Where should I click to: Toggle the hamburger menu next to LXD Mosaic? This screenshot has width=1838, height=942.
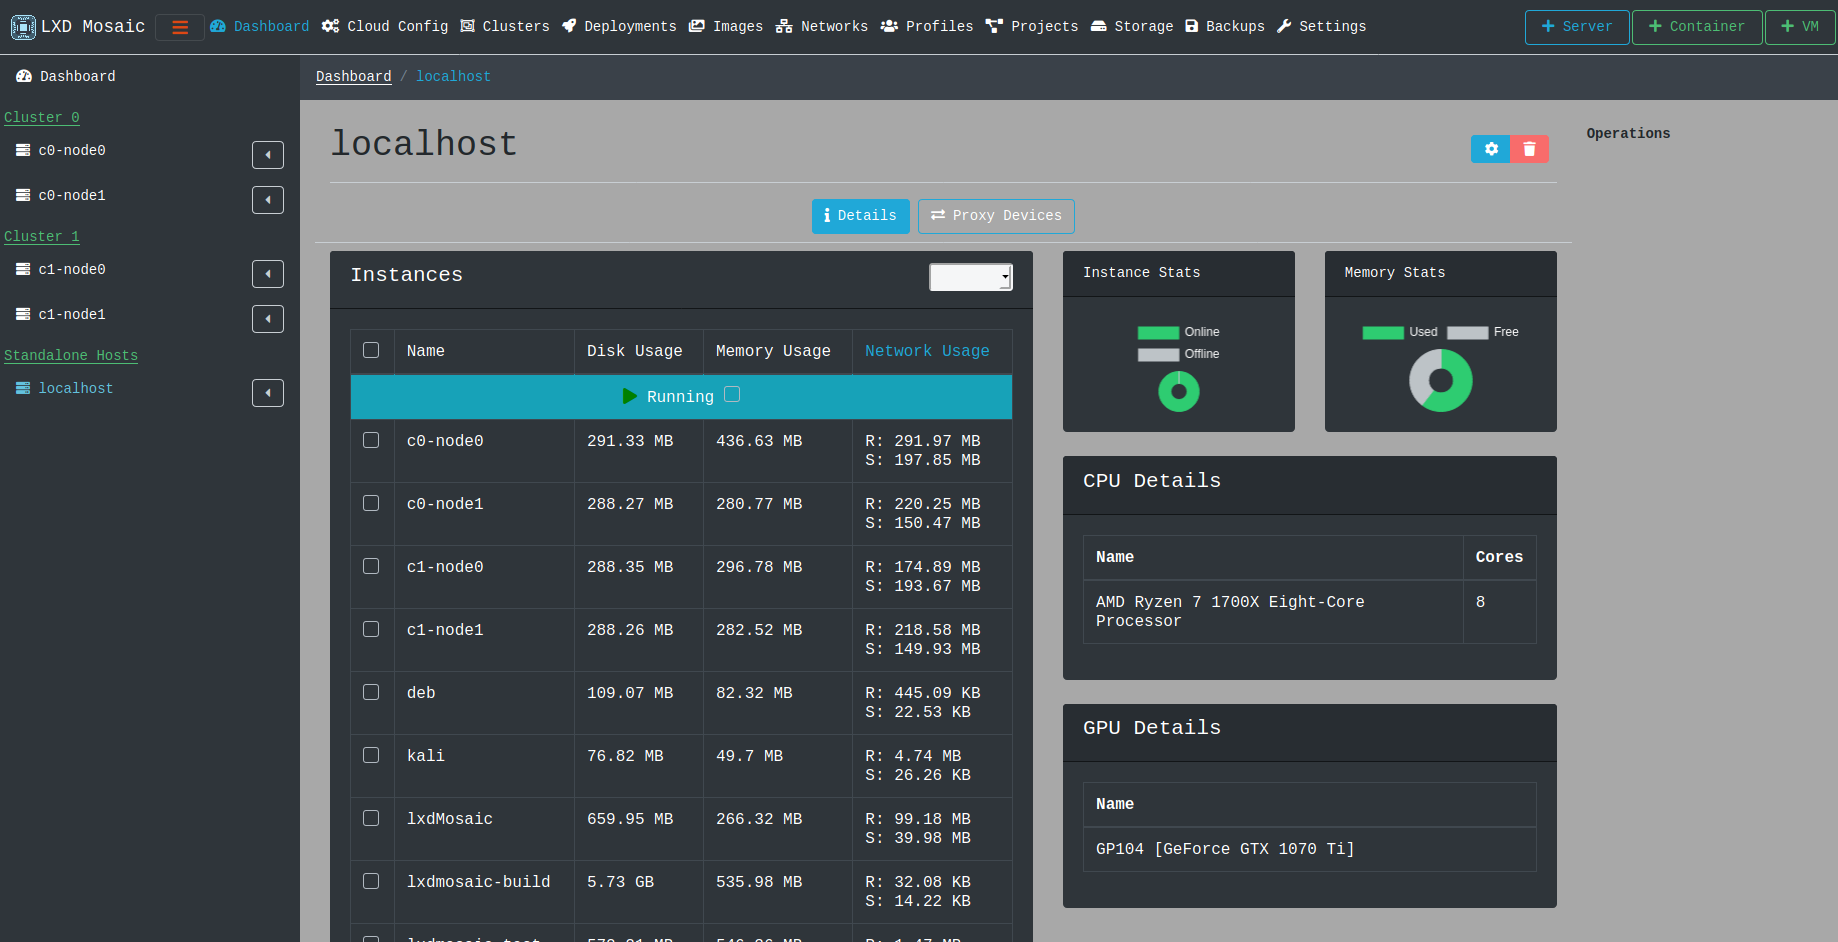pos(180,27)
